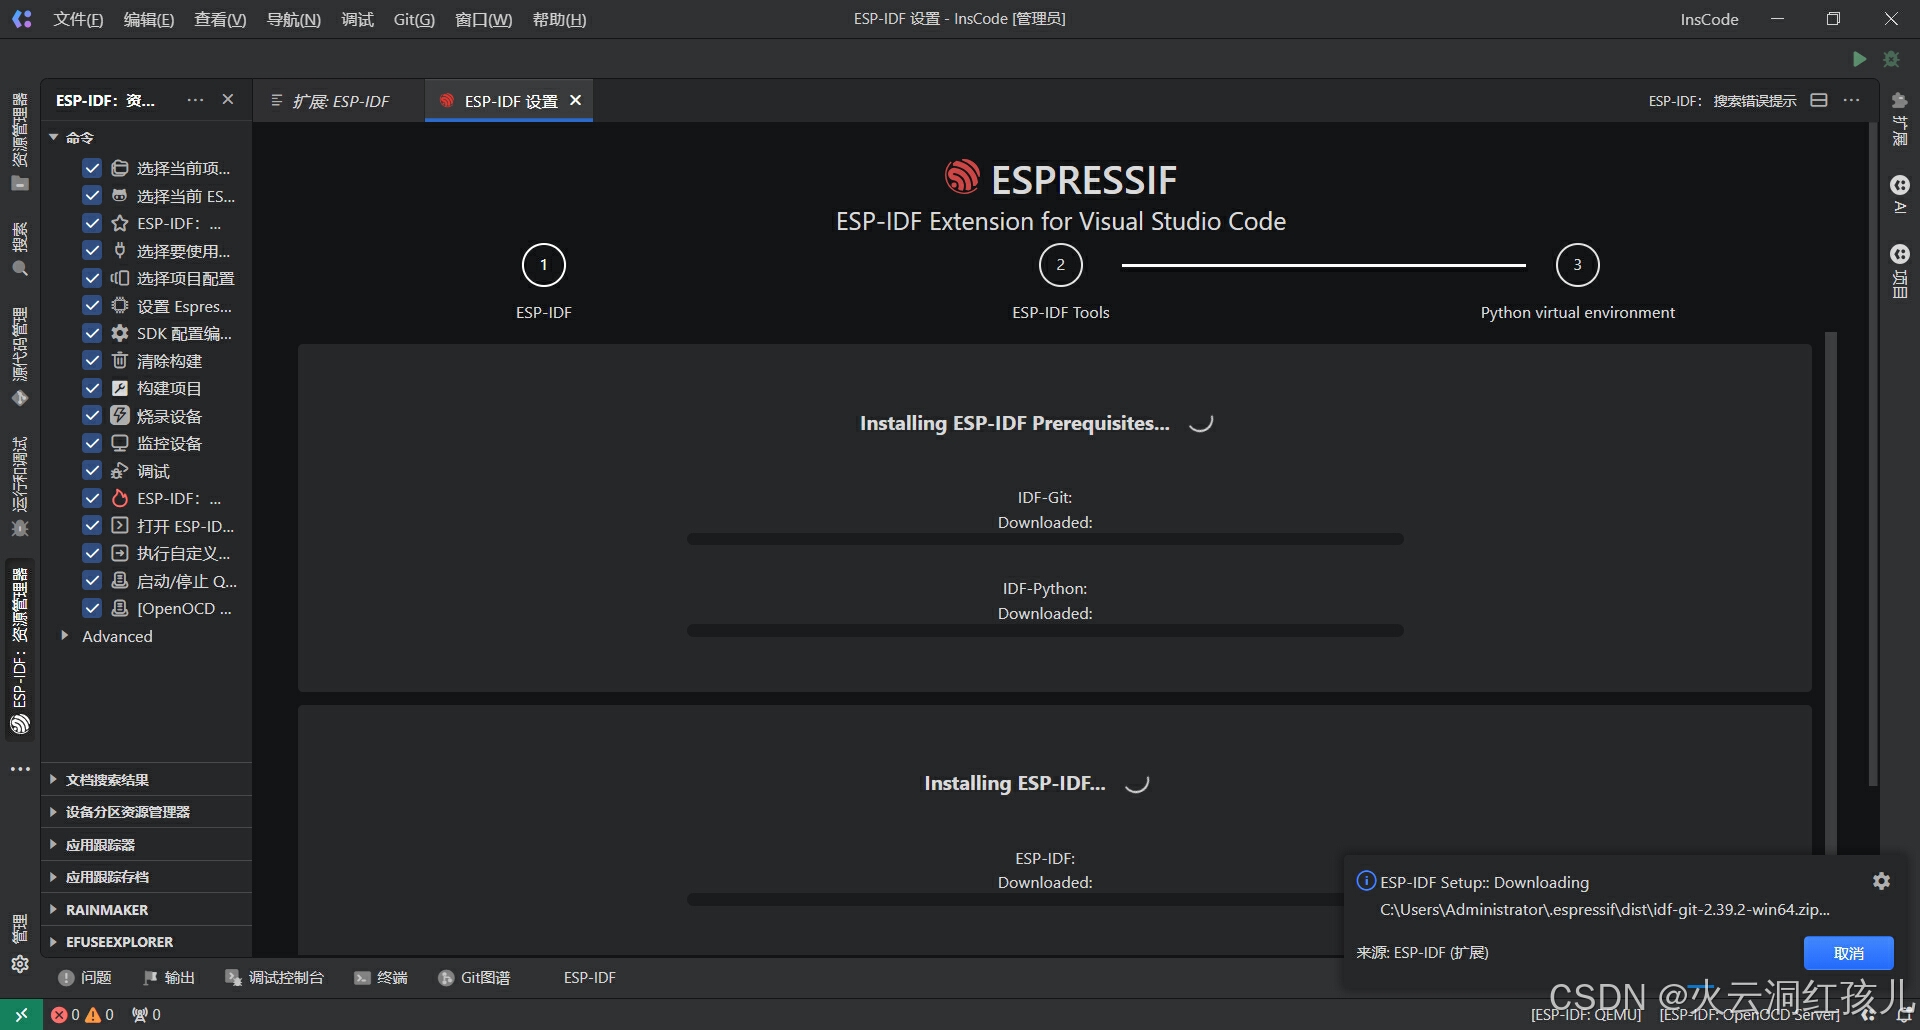Toggle the 烧录设备 checkbox

pos(92,415)
